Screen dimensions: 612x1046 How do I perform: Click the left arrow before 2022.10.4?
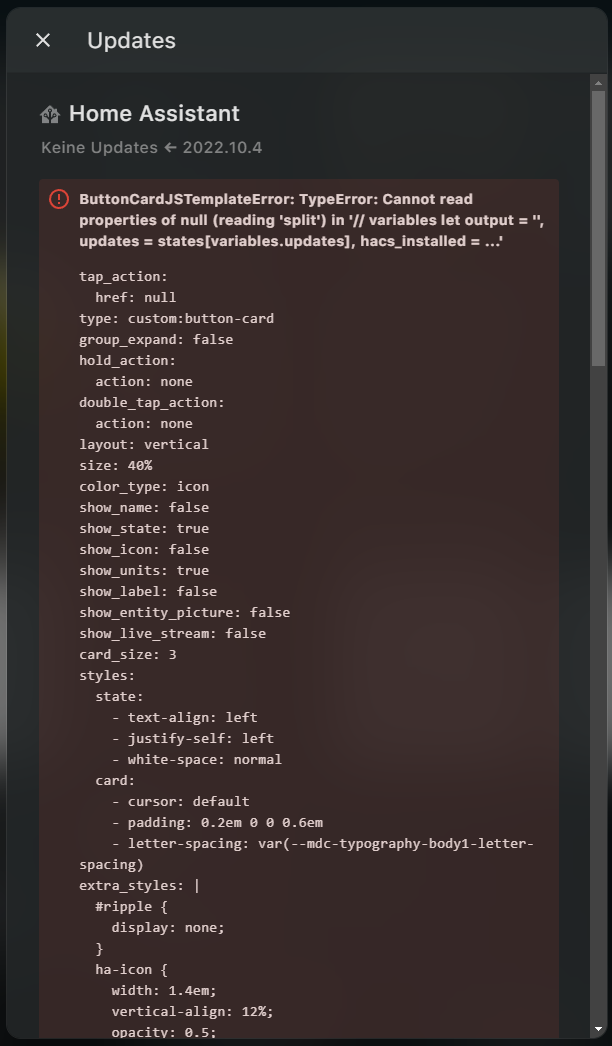point(170,148)
